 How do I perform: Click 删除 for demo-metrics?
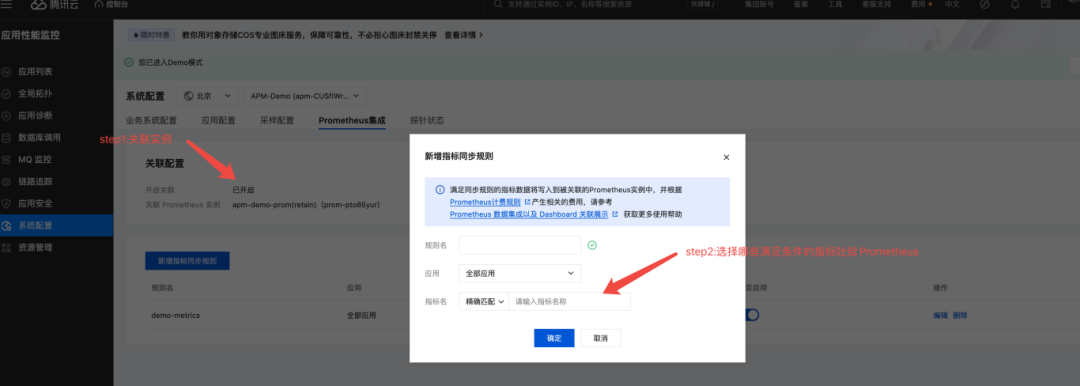click(960, 315)
